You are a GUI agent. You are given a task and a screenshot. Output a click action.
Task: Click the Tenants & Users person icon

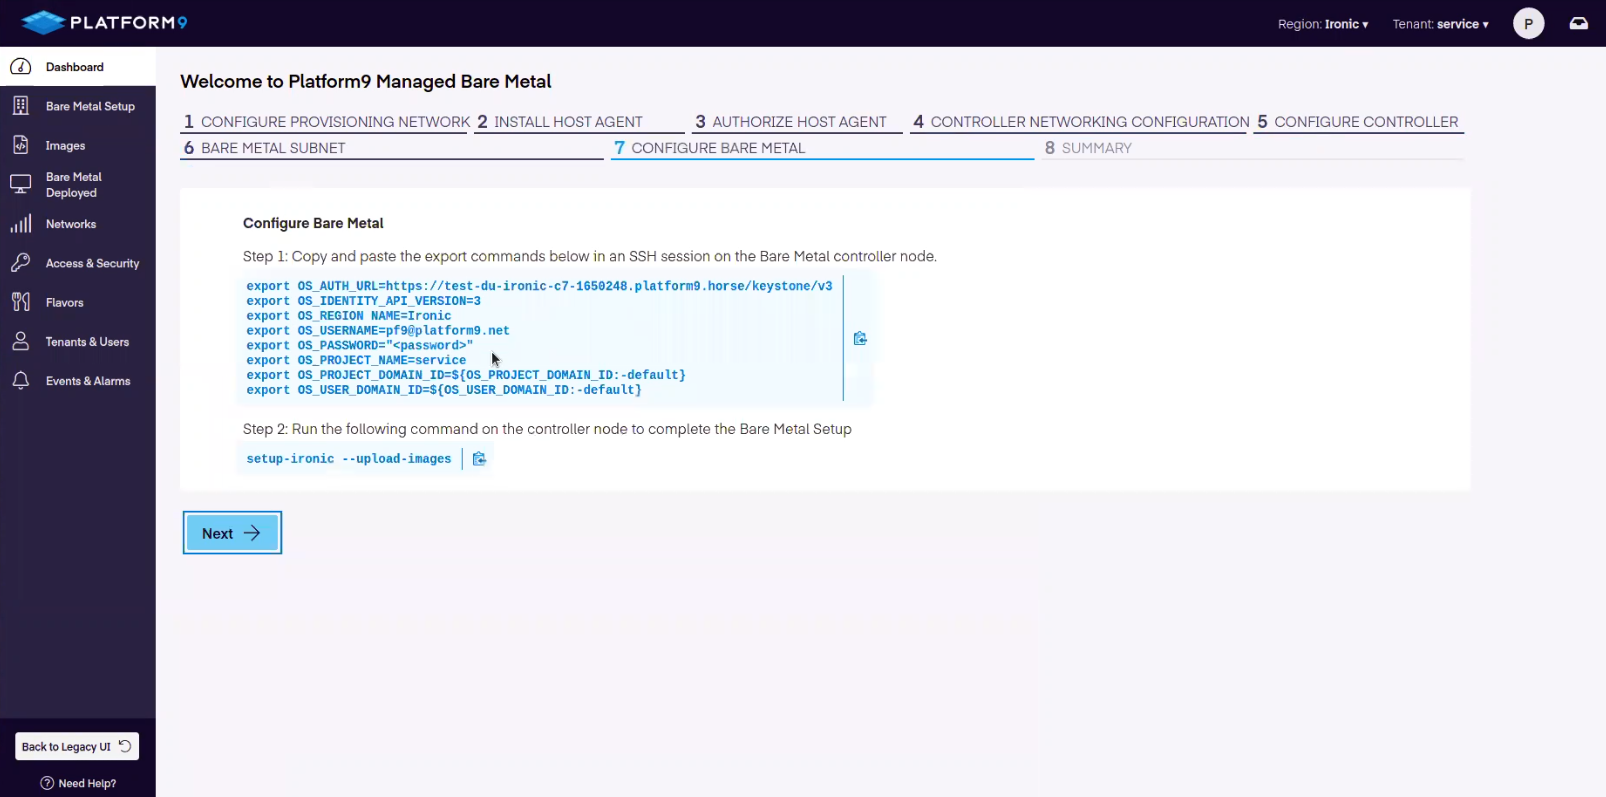(20, 341)
